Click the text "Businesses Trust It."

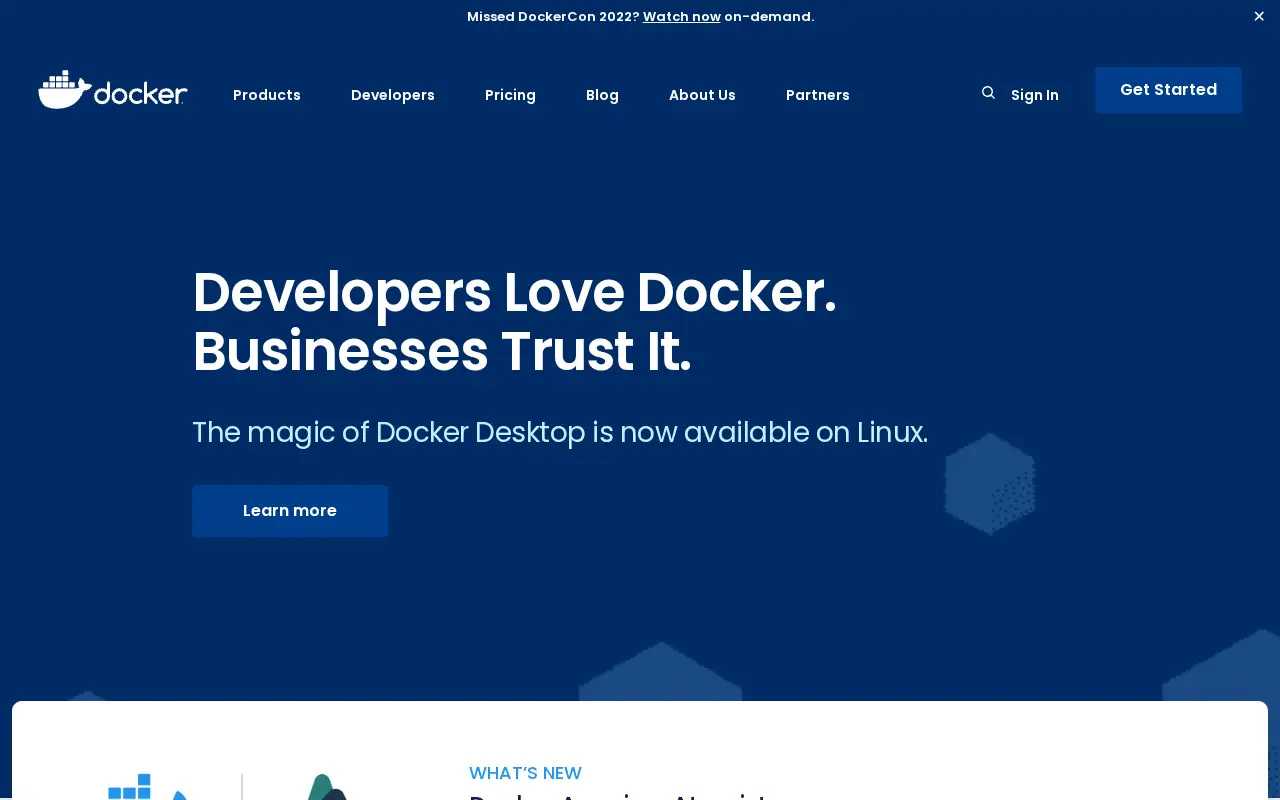pos(442,352)
